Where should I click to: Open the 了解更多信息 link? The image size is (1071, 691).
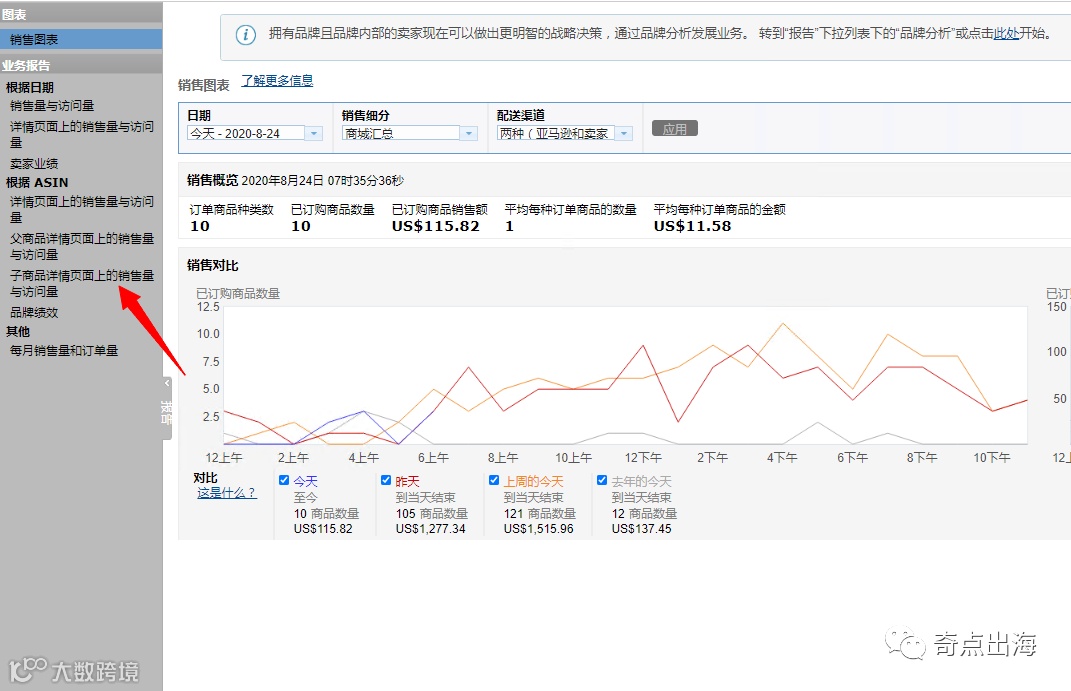[277, 81]
